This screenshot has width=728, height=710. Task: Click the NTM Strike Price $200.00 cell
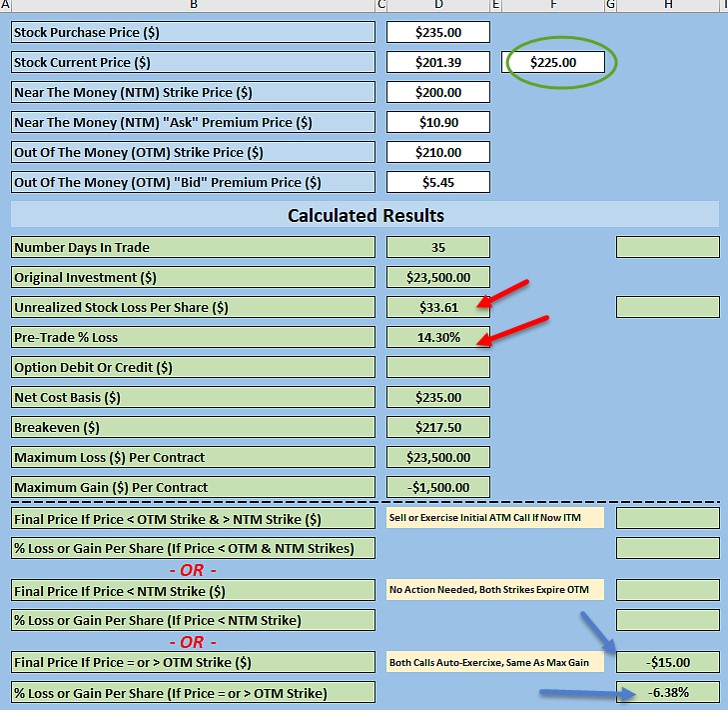(438, 92)
